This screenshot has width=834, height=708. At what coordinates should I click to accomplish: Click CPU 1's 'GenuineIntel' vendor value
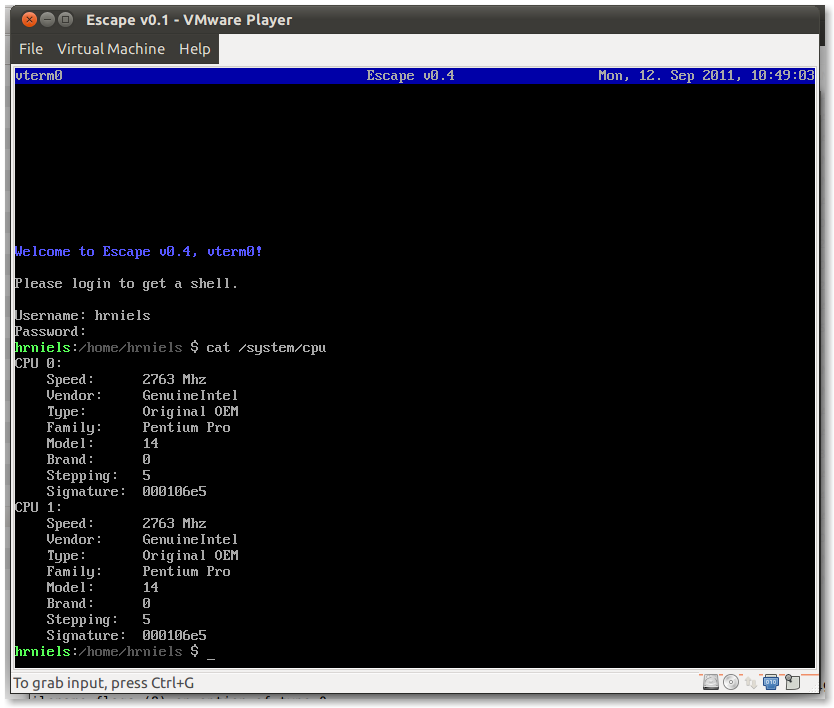point(190,539)
